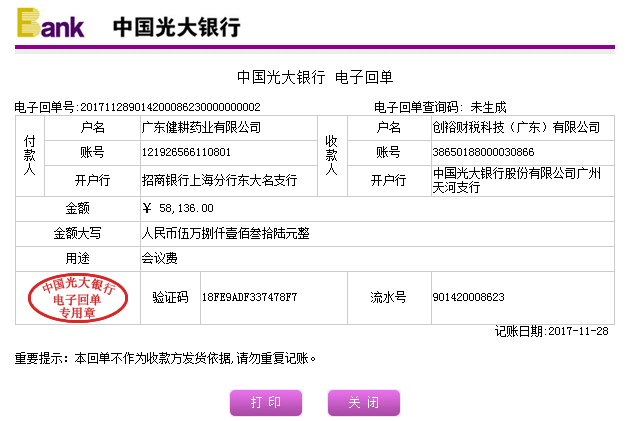Select the purpose value 会议费
The height and width of the screenshot is (421, 640).
coord(160,258)
